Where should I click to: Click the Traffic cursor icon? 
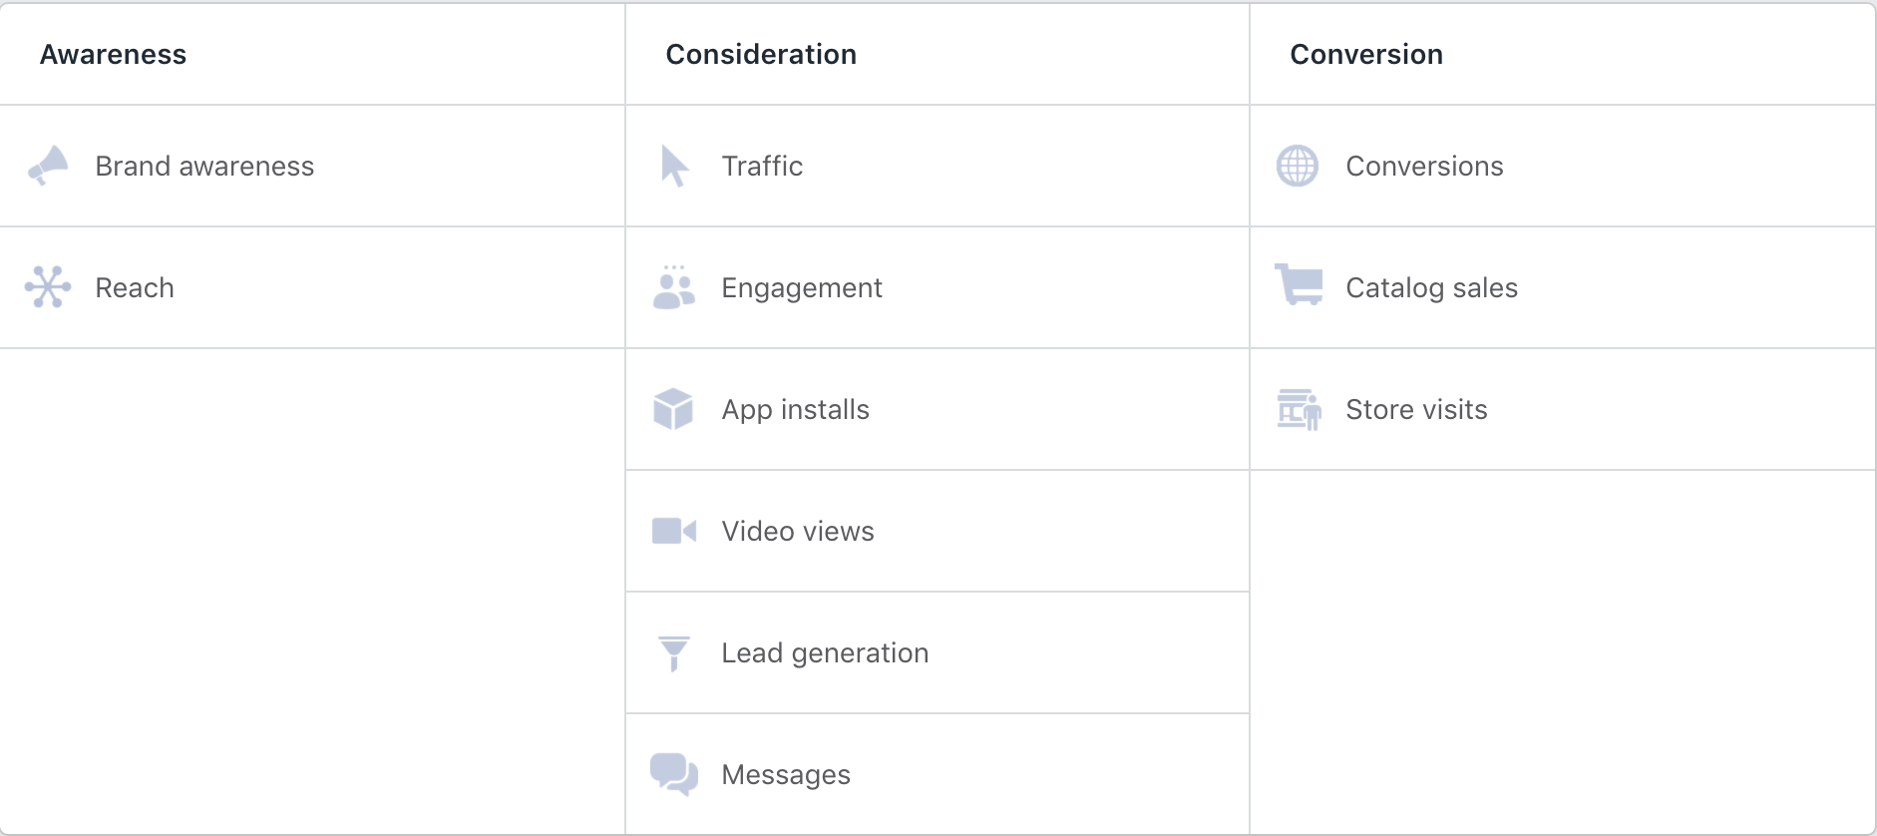click(675, 166)
